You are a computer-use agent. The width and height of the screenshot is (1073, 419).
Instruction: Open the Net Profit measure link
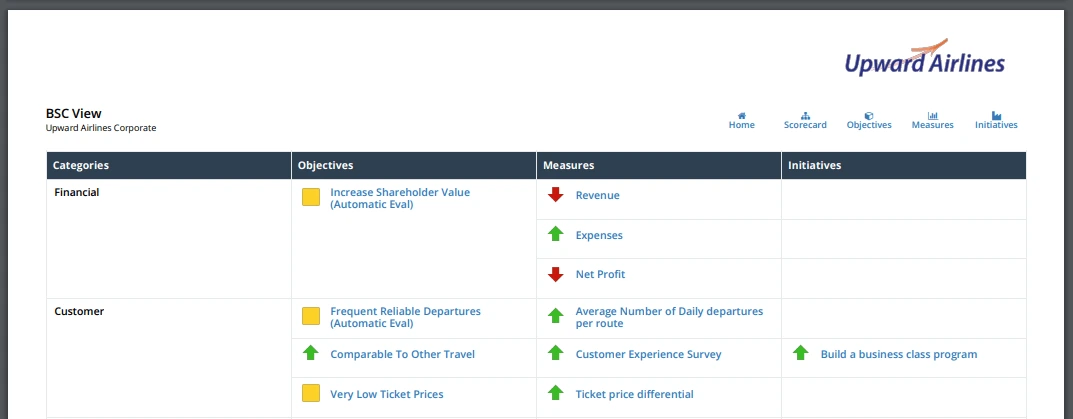(x=600, y=275)
